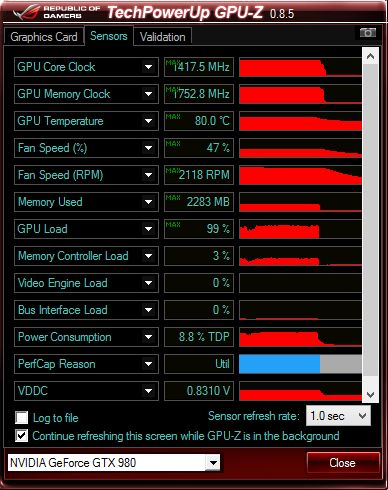Click the Video Engine Load value 0 %

199,283
